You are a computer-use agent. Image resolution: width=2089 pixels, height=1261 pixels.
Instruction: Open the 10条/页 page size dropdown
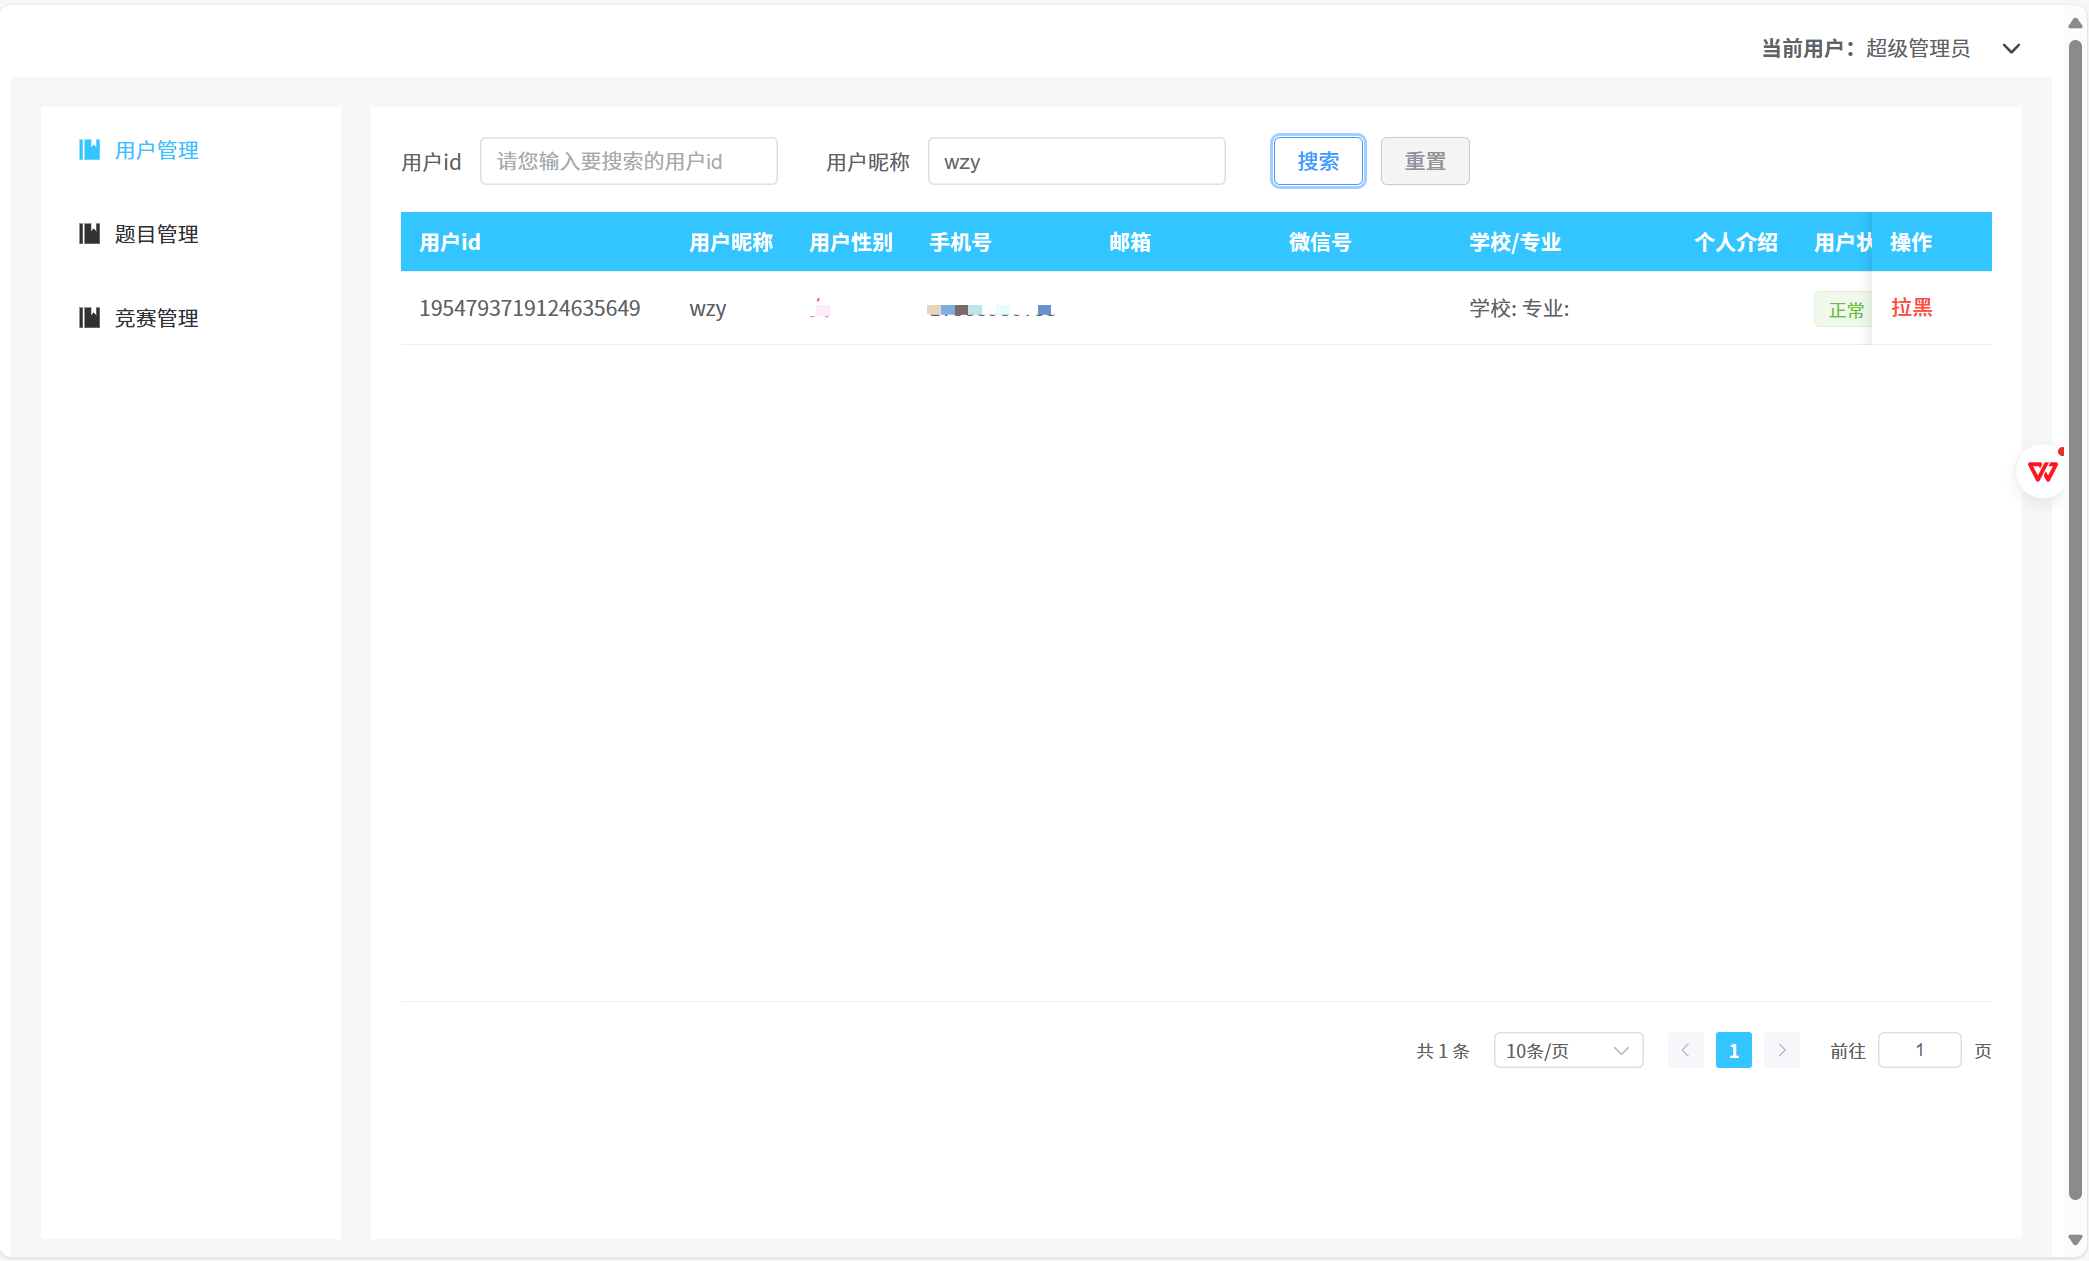pos(1567,1050)
